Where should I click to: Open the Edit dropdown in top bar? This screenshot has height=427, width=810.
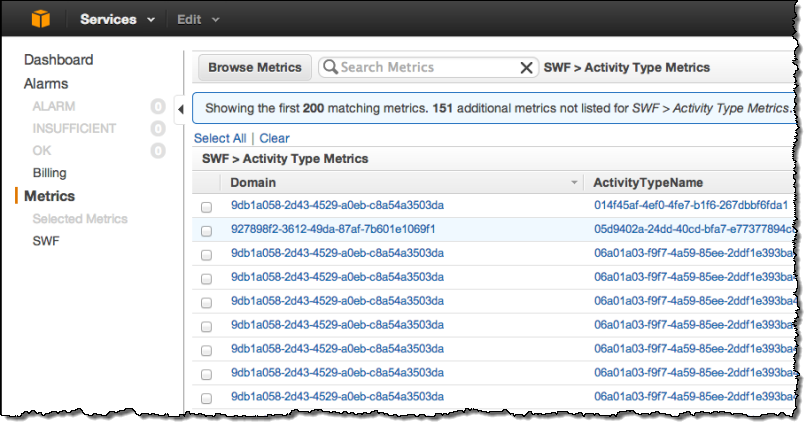(x=198, y=19)
